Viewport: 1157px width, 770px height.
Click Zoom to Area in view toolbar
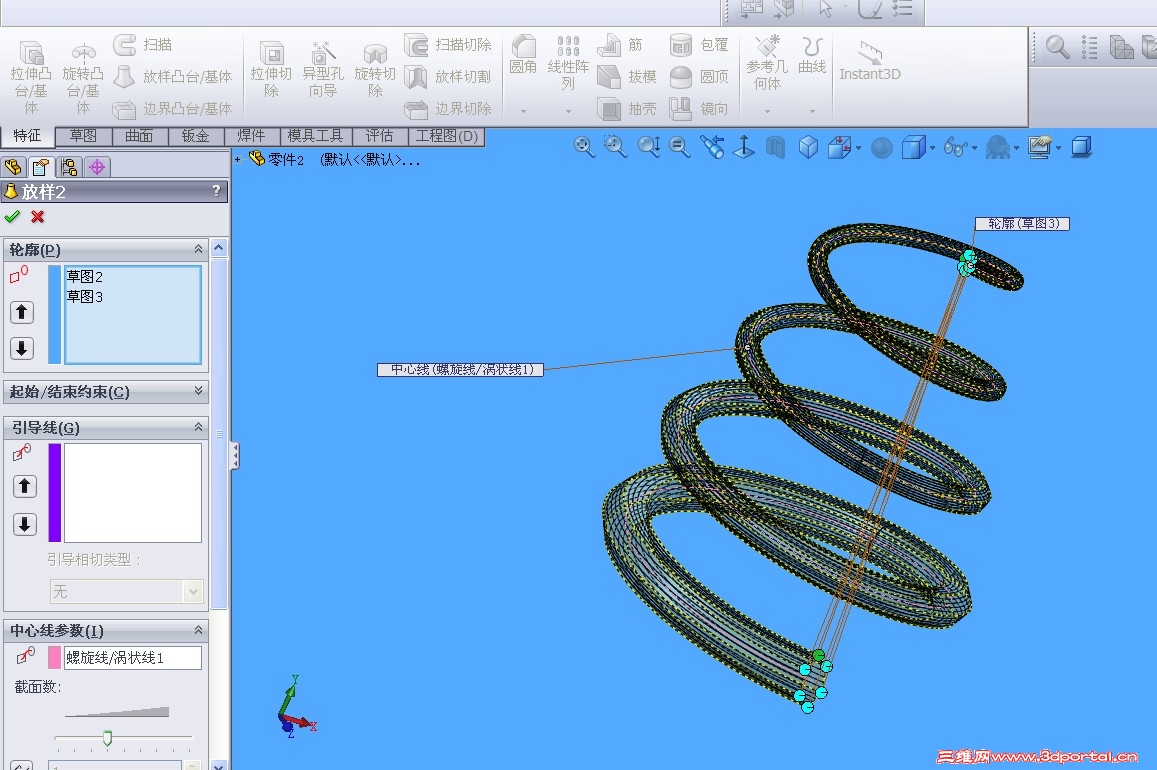(x=615, y=147)
